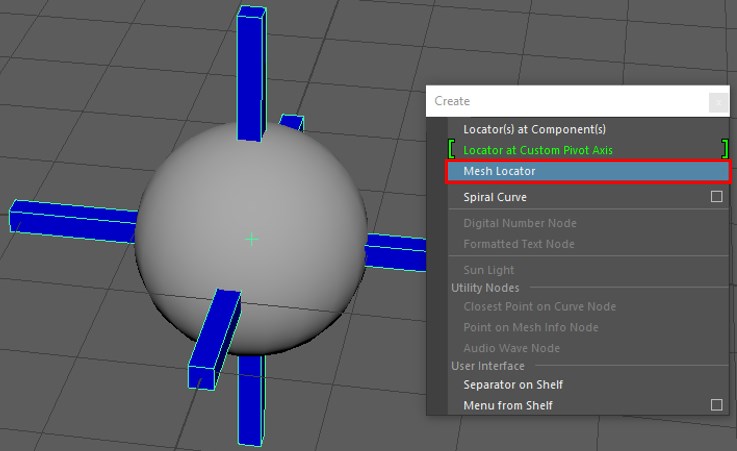Click the Digital Number Node item
This screenshot has height=451, width=737.
(519, 223)
